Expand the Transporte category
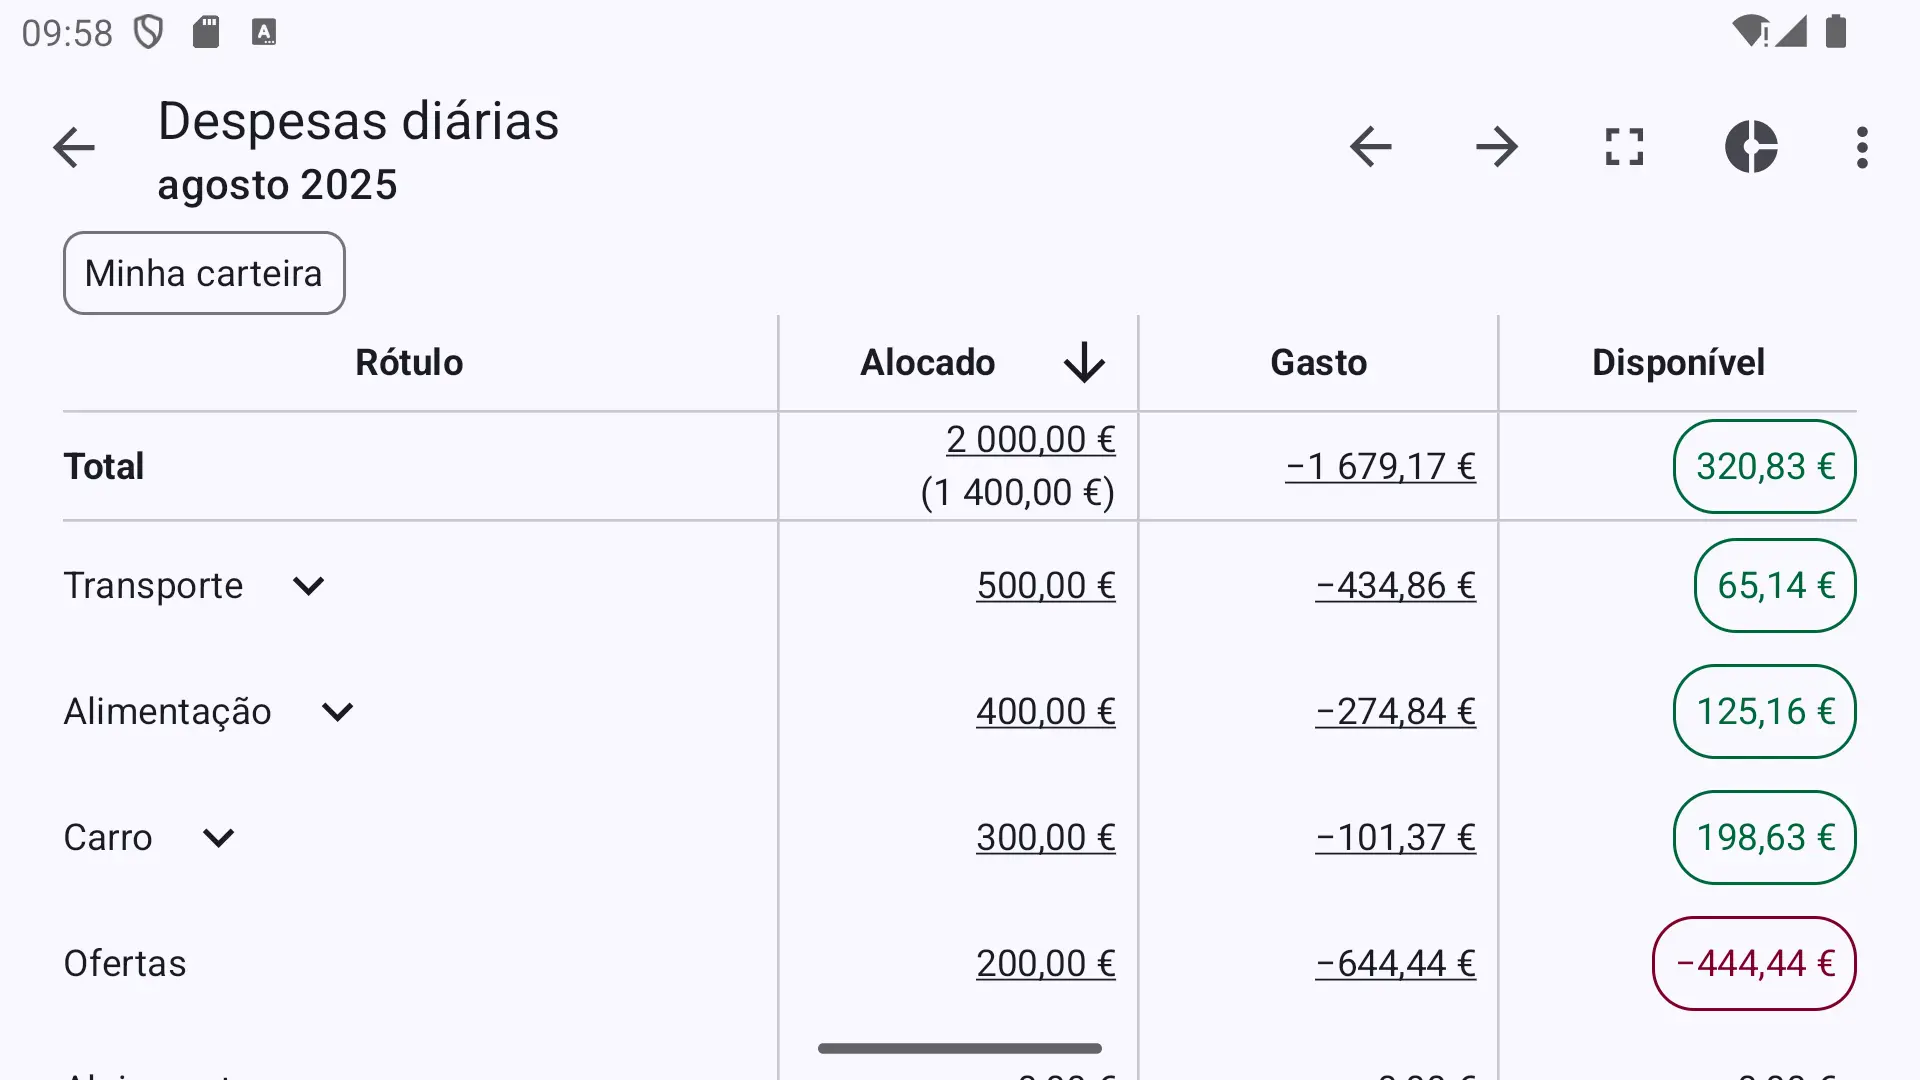The image size is (1920, 1080). click(x=308, y=586)
